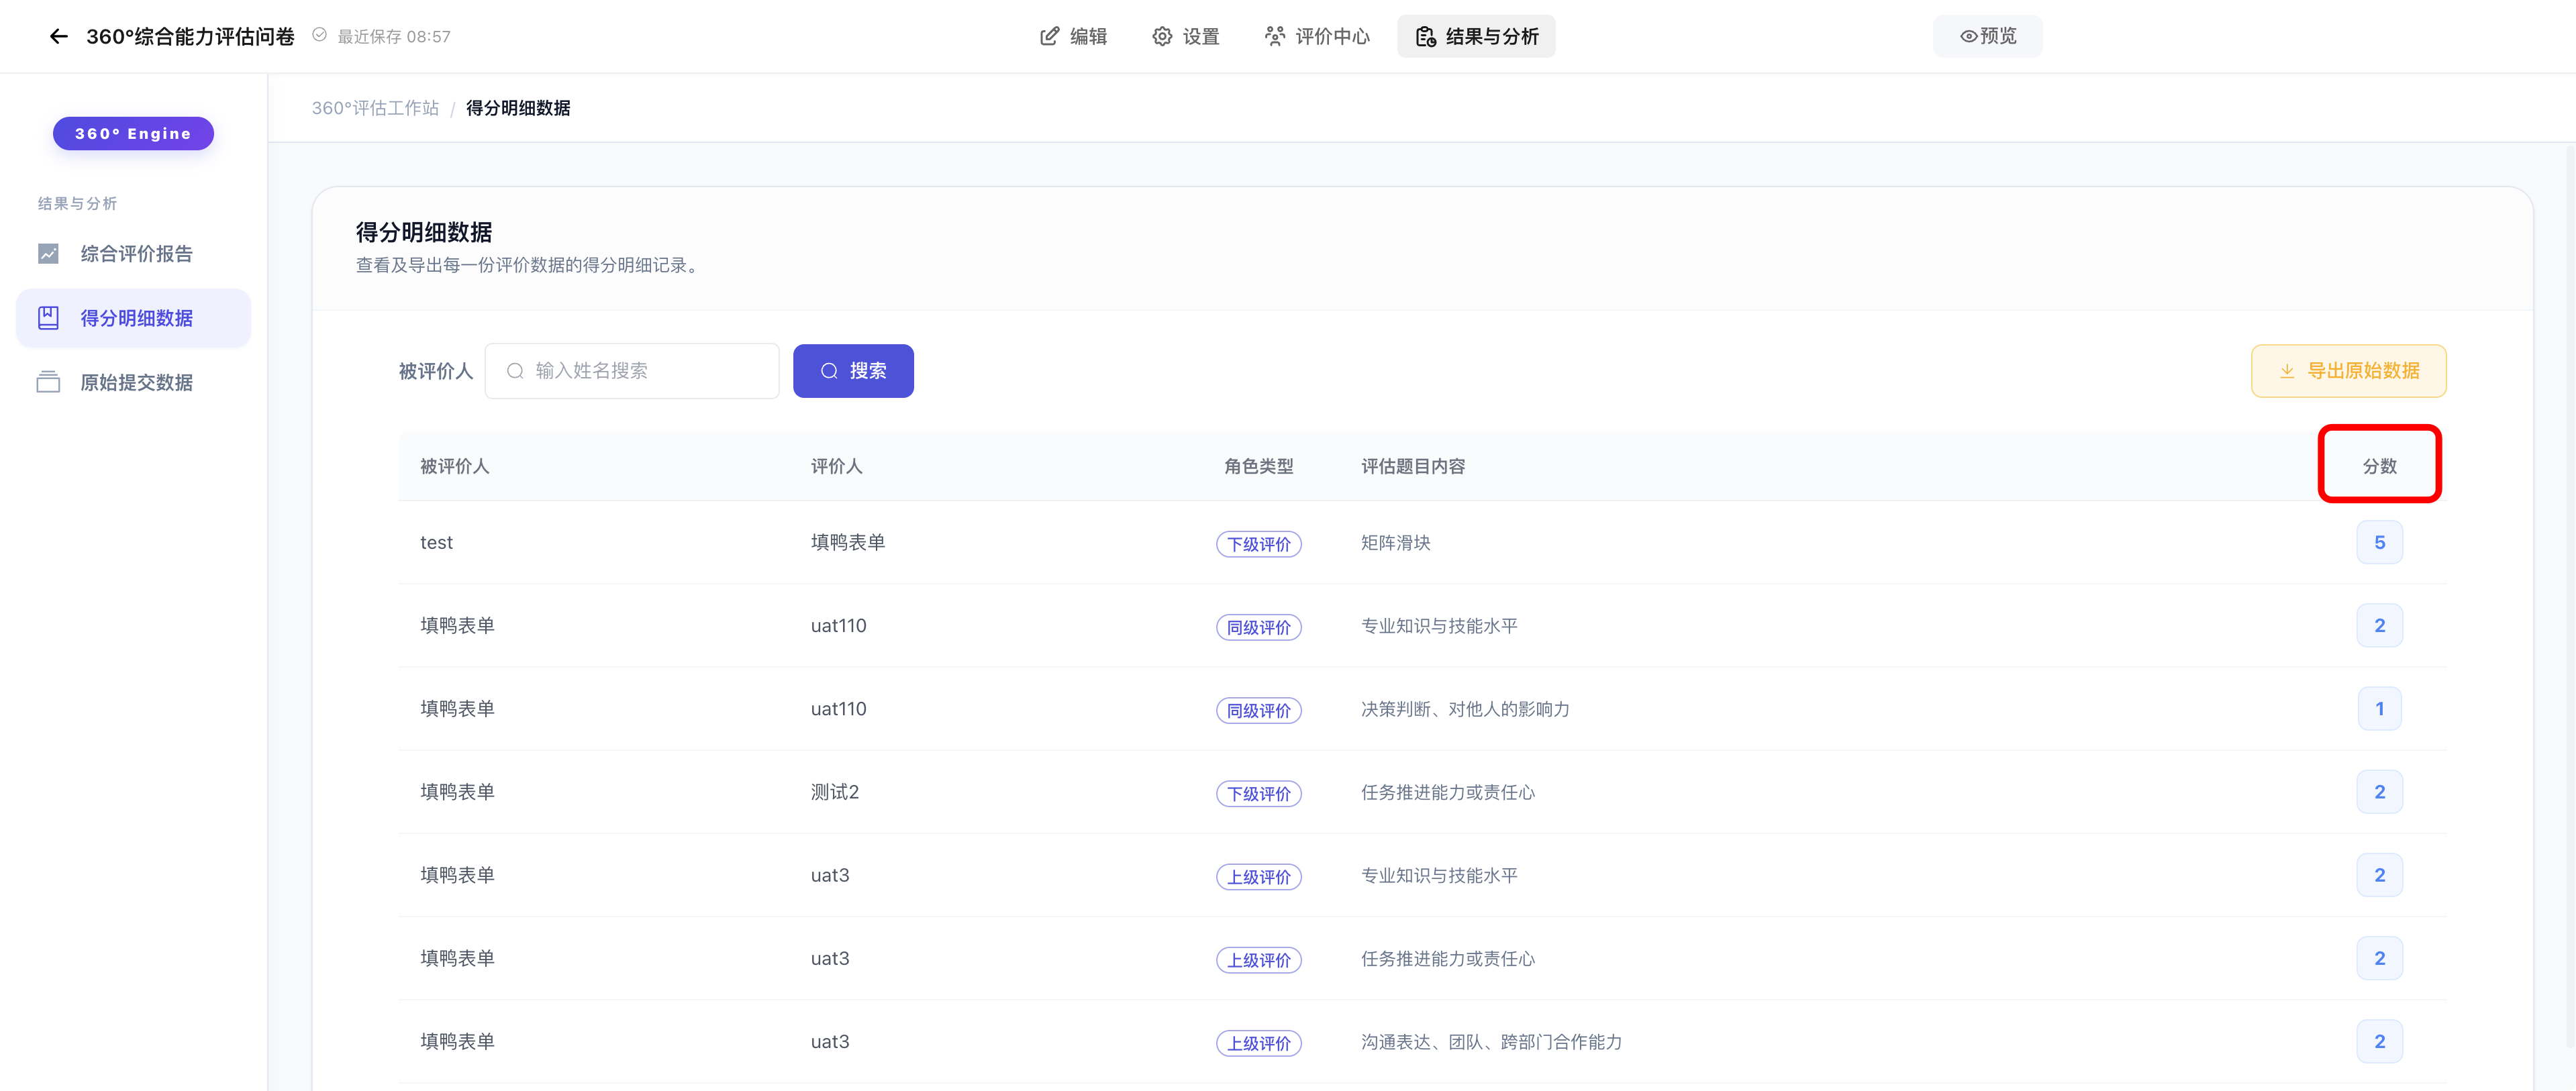This screenshot has width=2576, height=1091.
Task: Click the people icon on 评价中心 tab
Action: coord(1274,36)
